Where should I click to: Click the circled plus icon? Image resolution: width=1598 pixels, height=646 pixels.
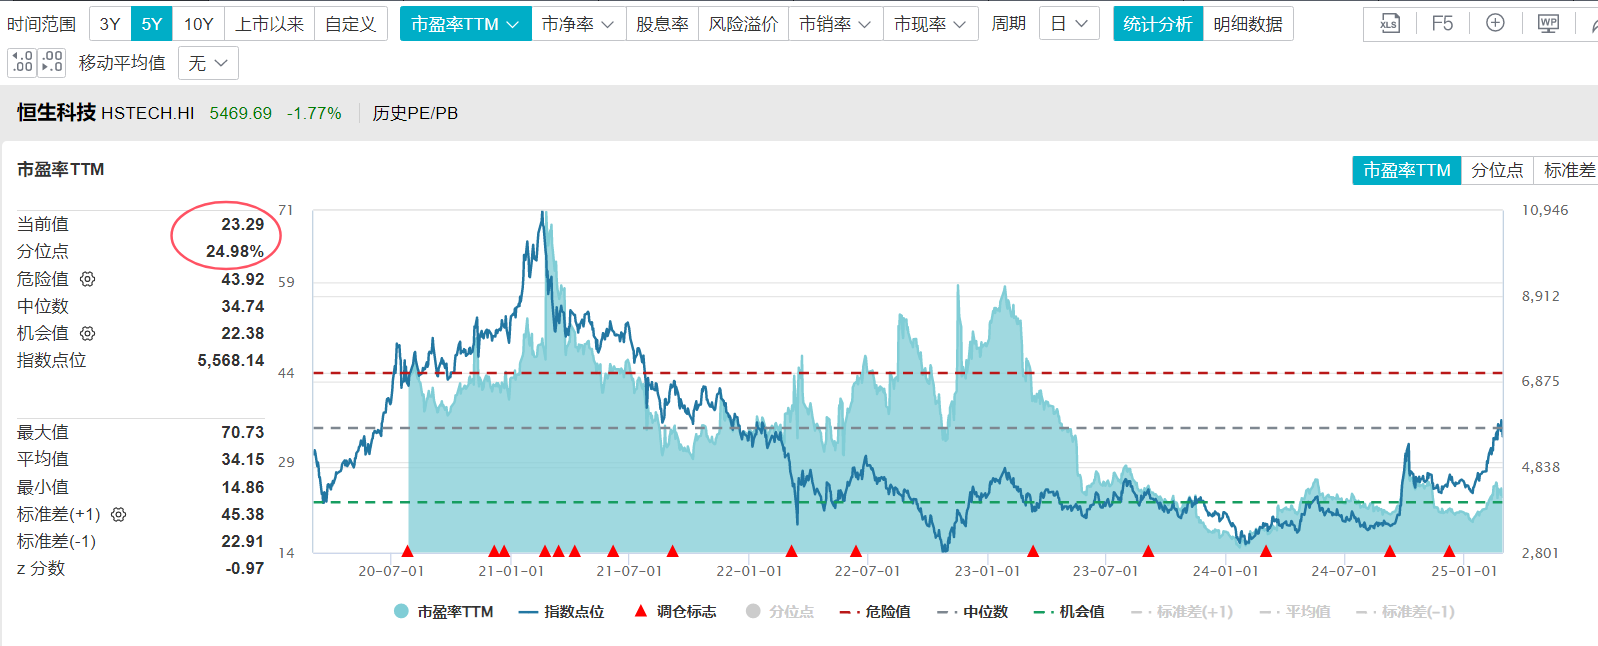pyautogui.click(x=1495, y=23)
